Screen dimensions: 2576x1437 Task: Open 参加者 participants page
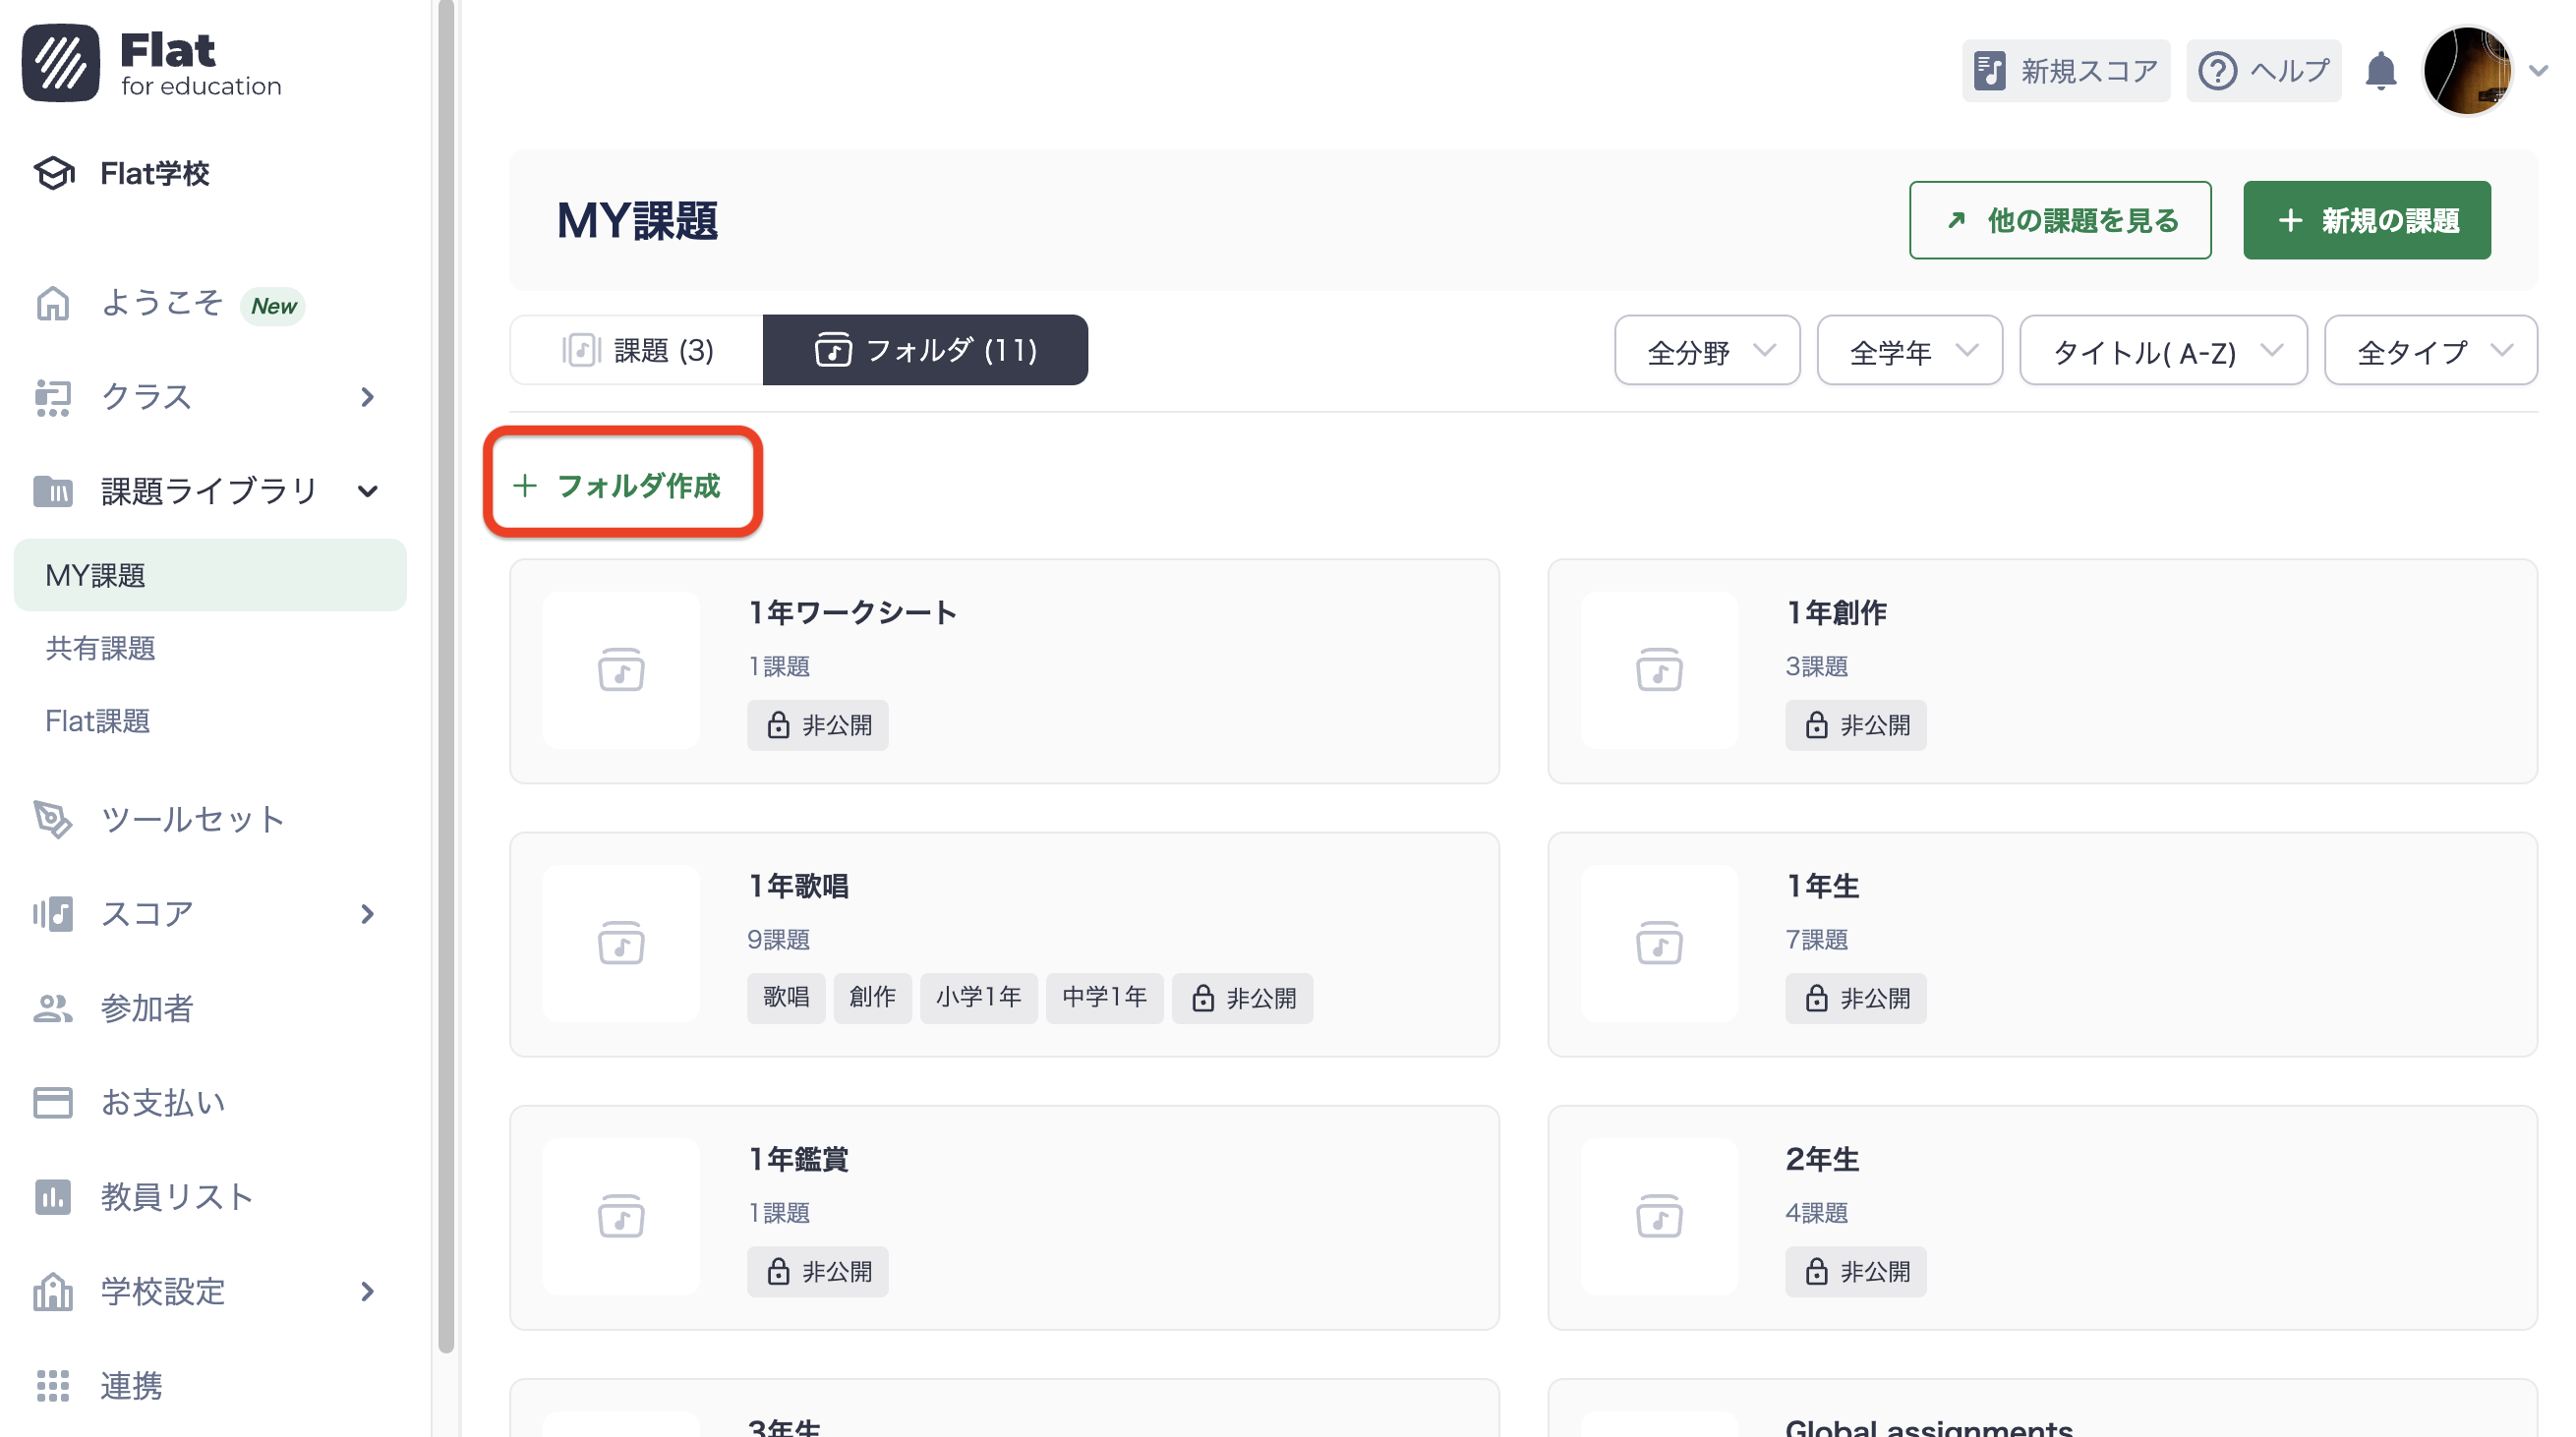click(146, 1008)
